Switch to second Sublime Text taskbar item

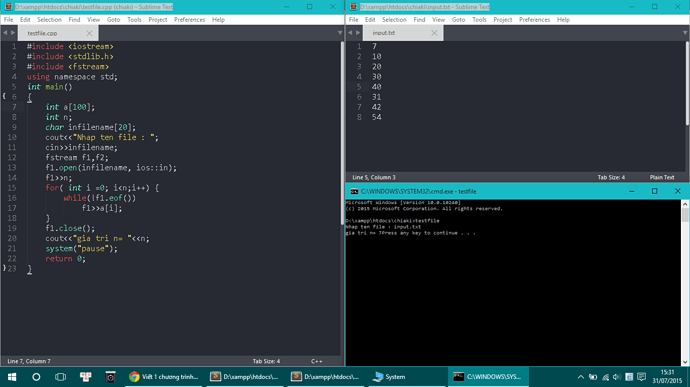(x=326, y=377)
